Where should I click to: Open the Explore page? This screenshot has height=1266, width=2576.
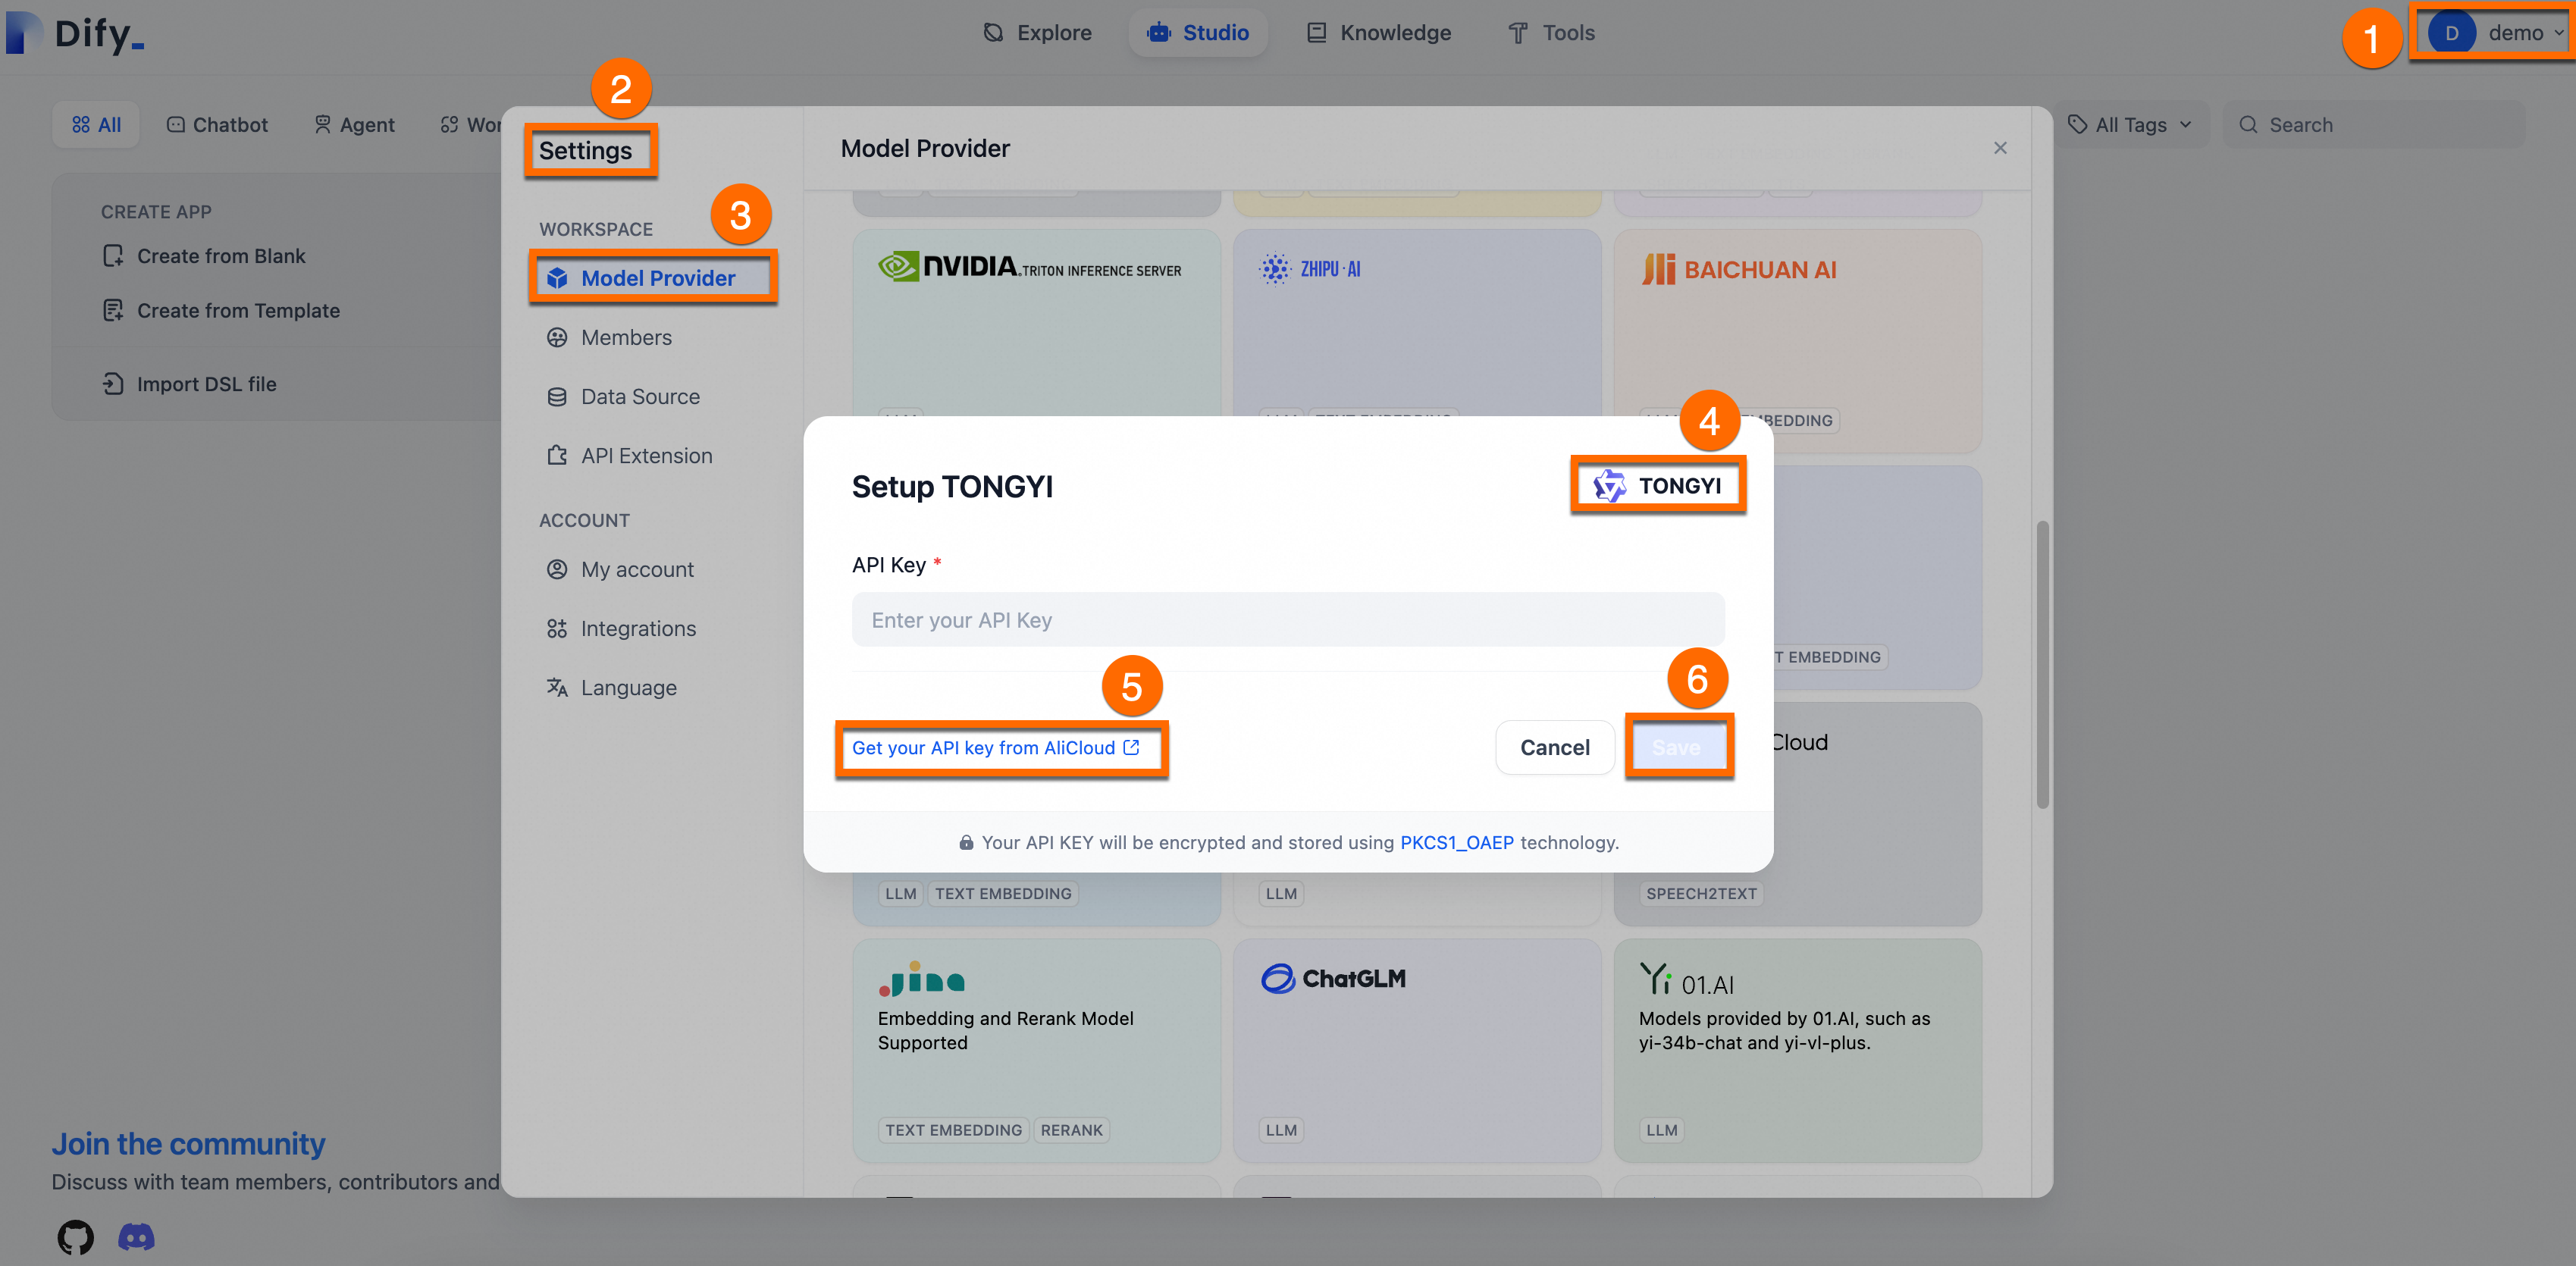pos(1037,33)
